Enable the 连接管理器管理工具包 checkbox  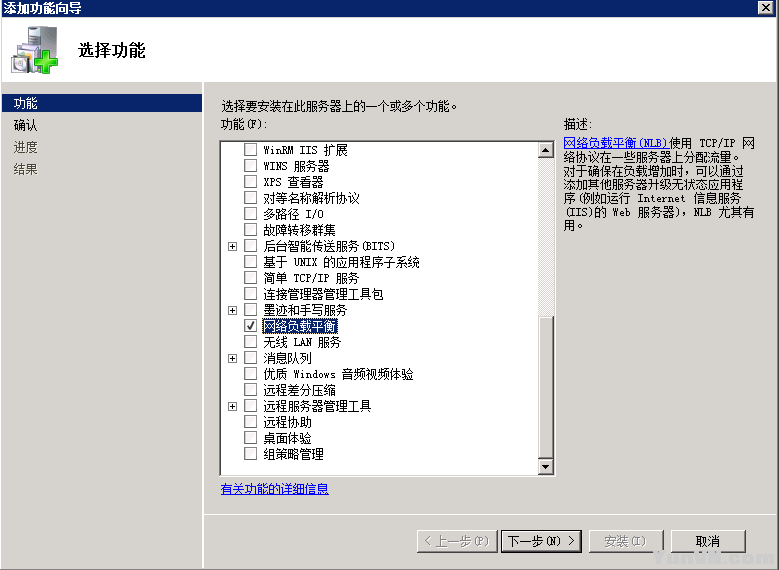250,294
